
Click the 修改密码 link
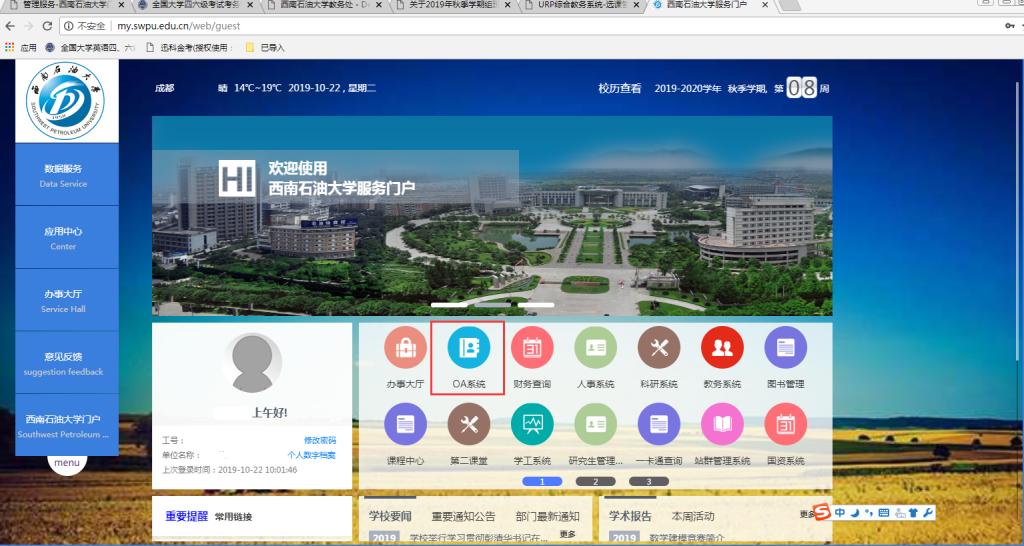[319, 440]
